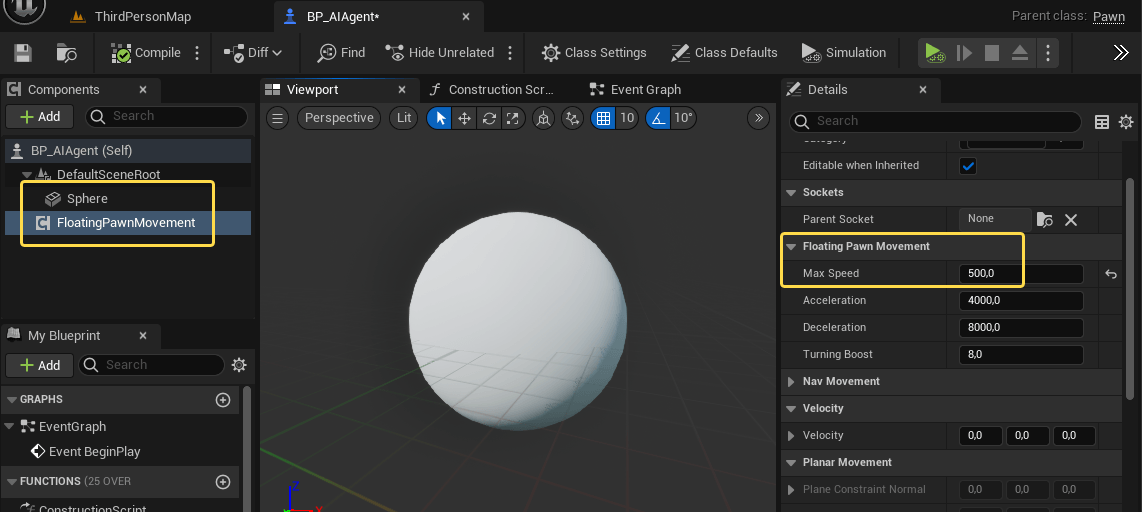Click the Stop square playback icon
The width and height of the screenshot is (1142, 512).
tap(991, 52)
